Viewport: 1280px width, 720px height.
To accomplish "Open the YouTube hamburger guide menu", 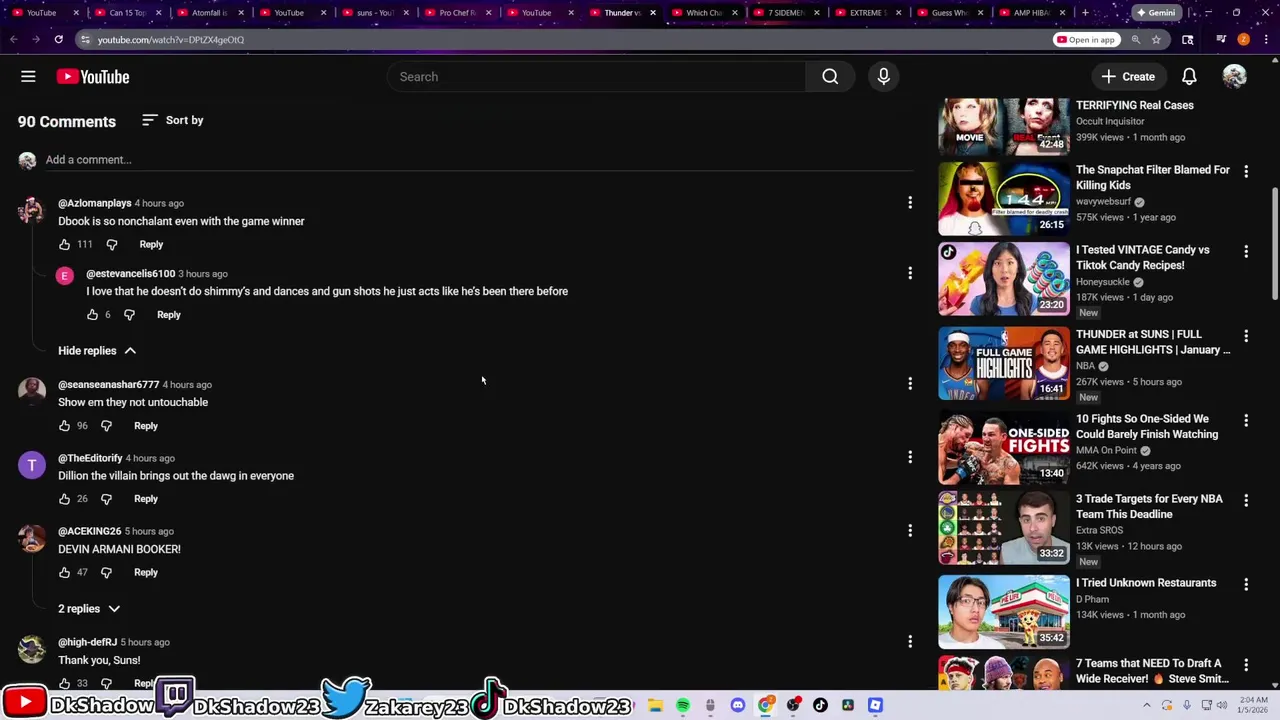I will coord(28,77).
